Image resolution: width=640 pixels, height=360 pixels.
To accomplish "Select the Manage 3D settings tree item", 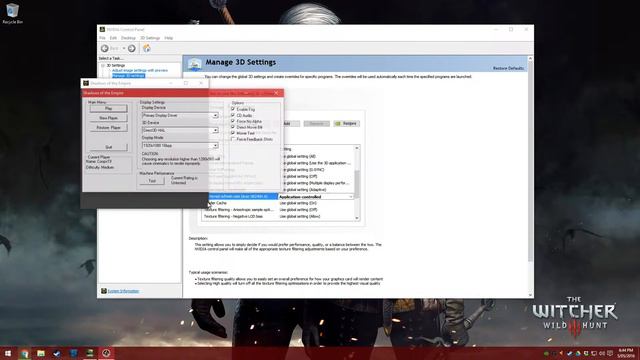I will point(128,76).
